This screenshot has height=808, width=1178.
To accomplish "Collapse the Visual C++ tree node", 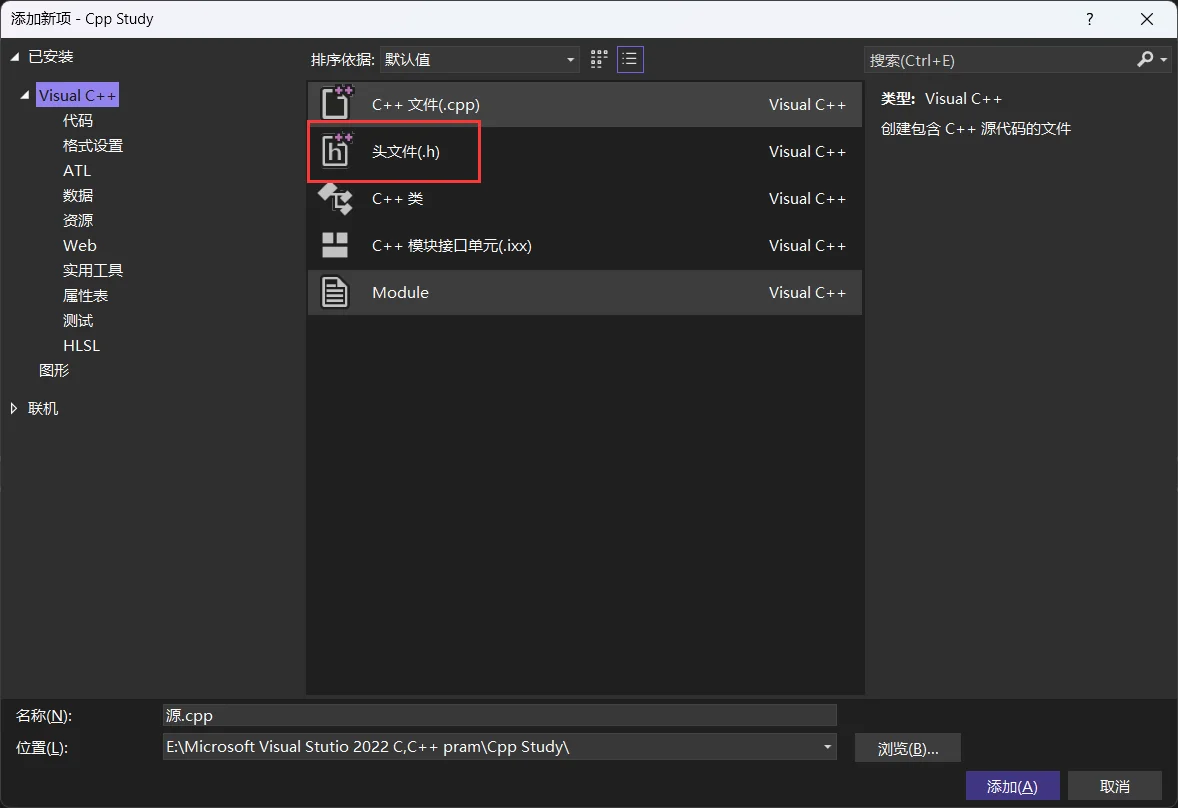I will (x=25, y=95).
